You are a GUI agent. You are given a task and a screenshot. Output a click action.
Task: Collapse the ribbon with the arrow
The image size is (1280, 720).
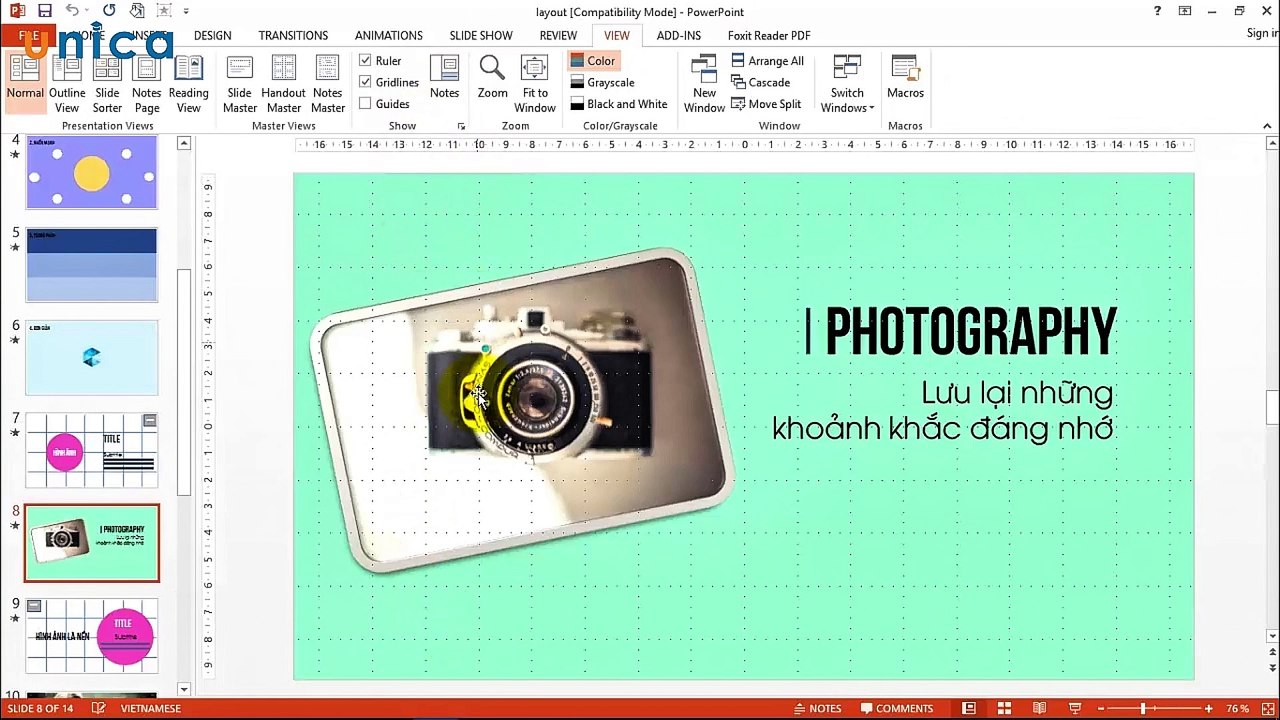[1267, 126]
